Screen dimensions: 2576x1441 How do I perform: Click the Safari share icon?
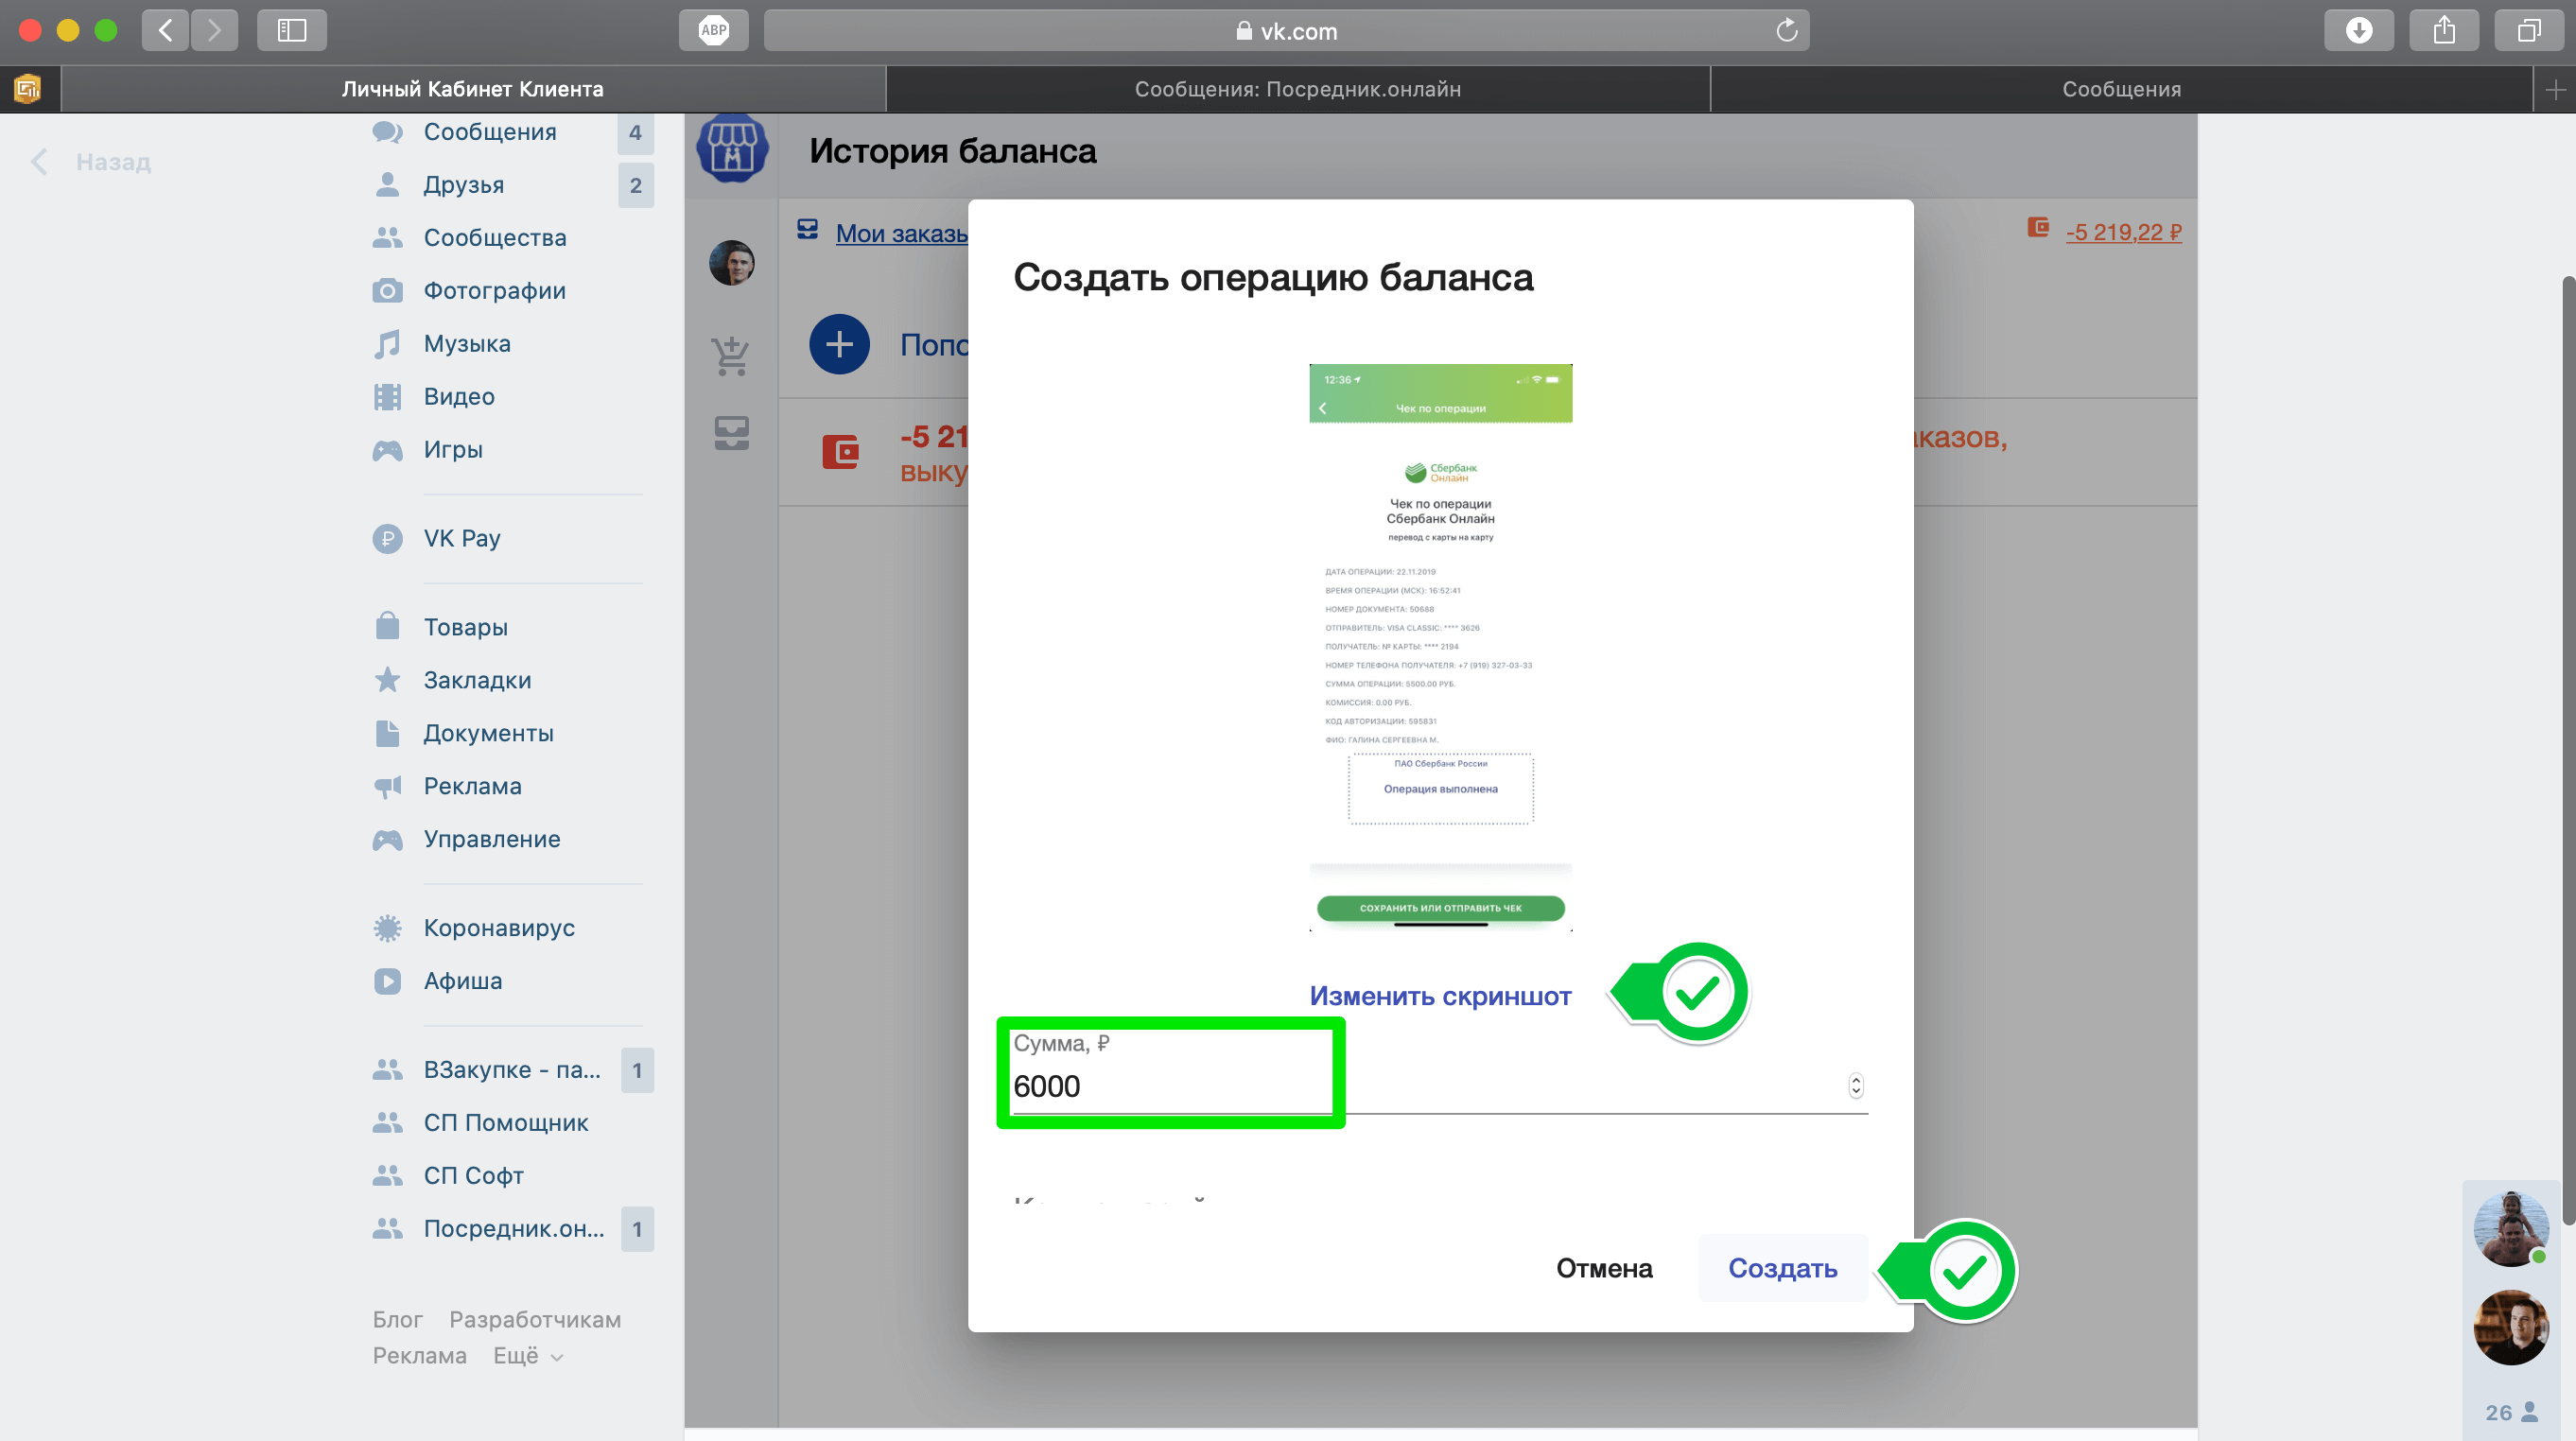point(2443,30)
